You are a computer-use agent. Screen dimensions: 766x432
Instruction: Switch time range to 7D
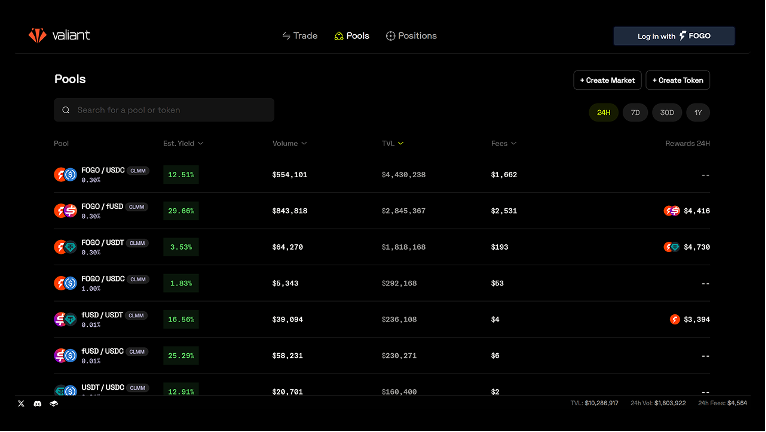click(635, 113)
